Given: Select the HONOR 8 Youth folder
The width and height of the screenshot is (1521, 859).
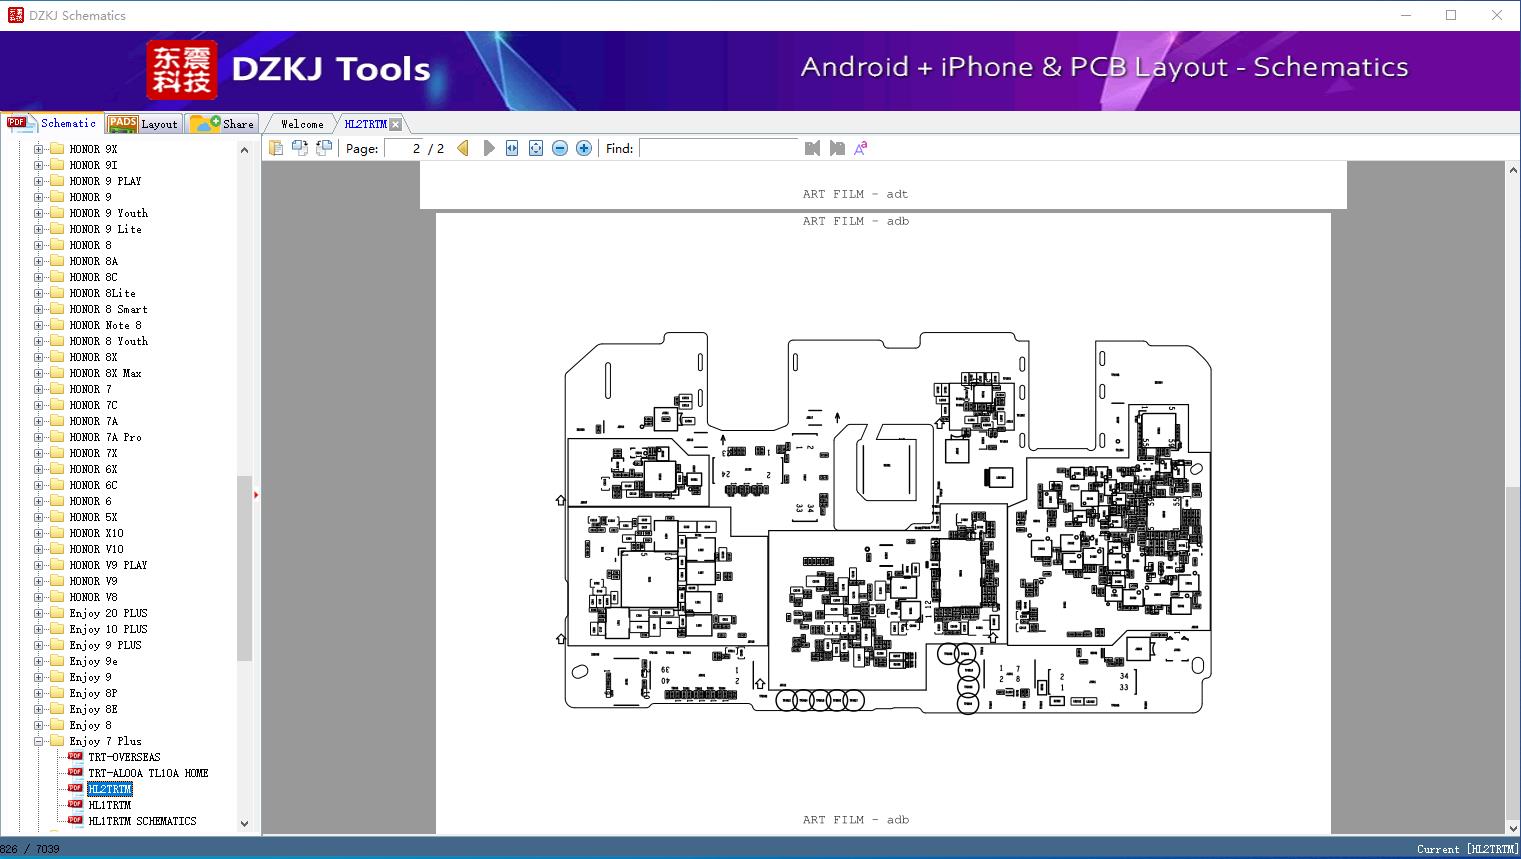Looking at the screenshot, I should [108, 341].
